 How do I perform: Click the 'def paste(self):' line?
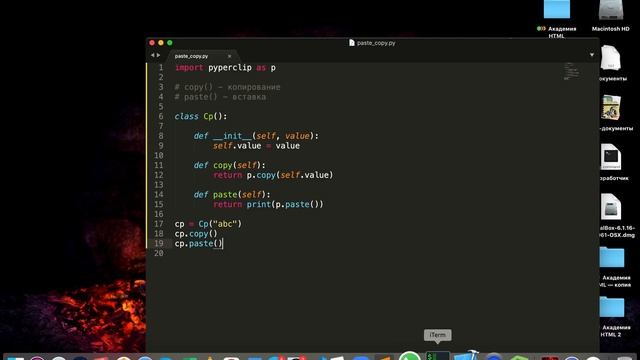(232, 195)
